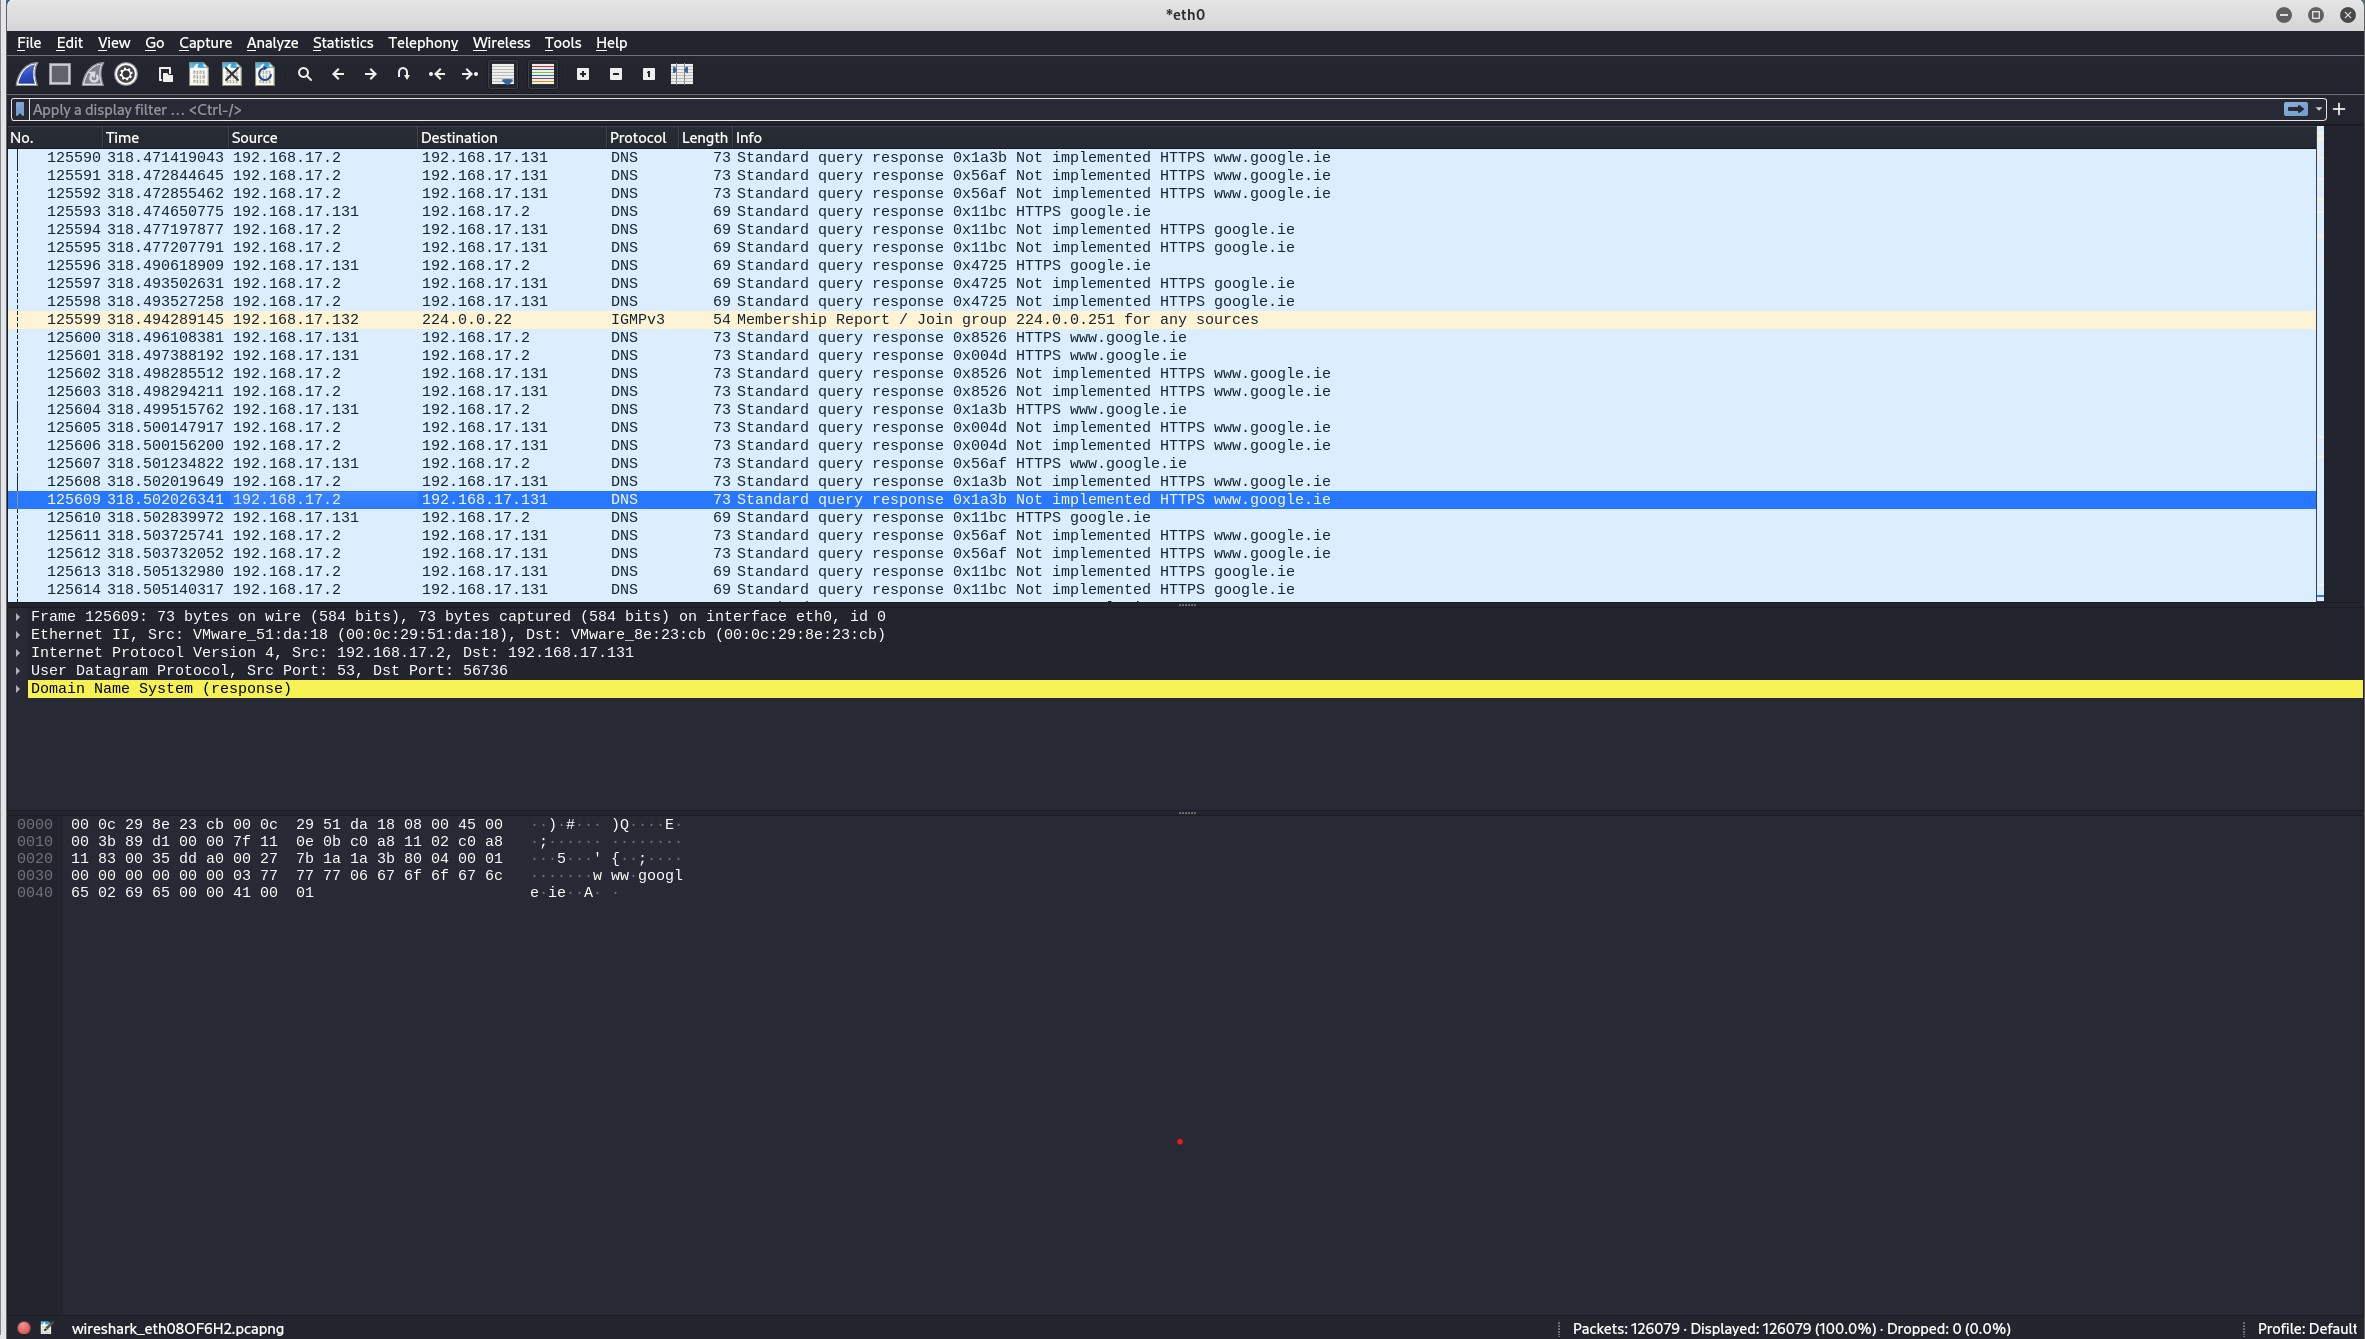Open the Analyze menu
Image resolution: width=2365 pixels, height=1339 pixels.
click(272, 43)
